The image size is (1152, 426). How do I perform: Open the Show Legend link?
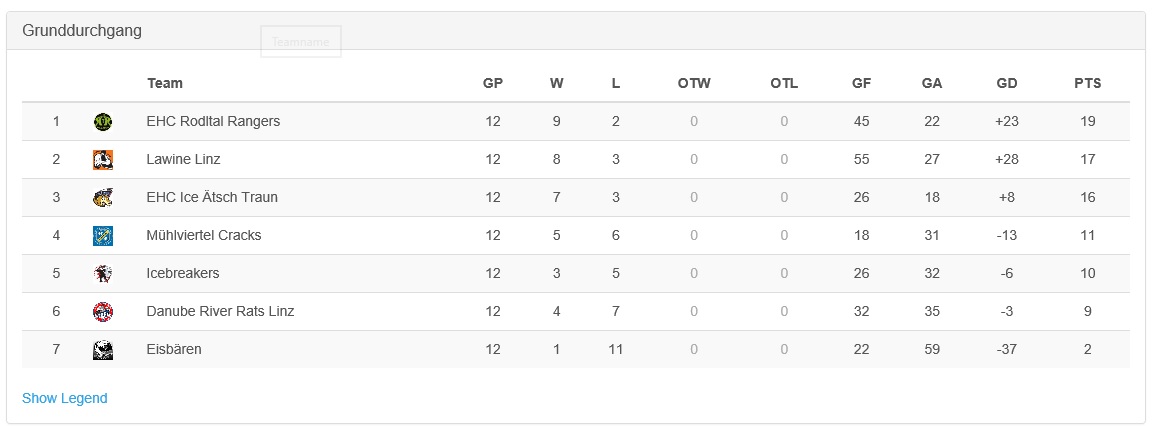(65, 398)
